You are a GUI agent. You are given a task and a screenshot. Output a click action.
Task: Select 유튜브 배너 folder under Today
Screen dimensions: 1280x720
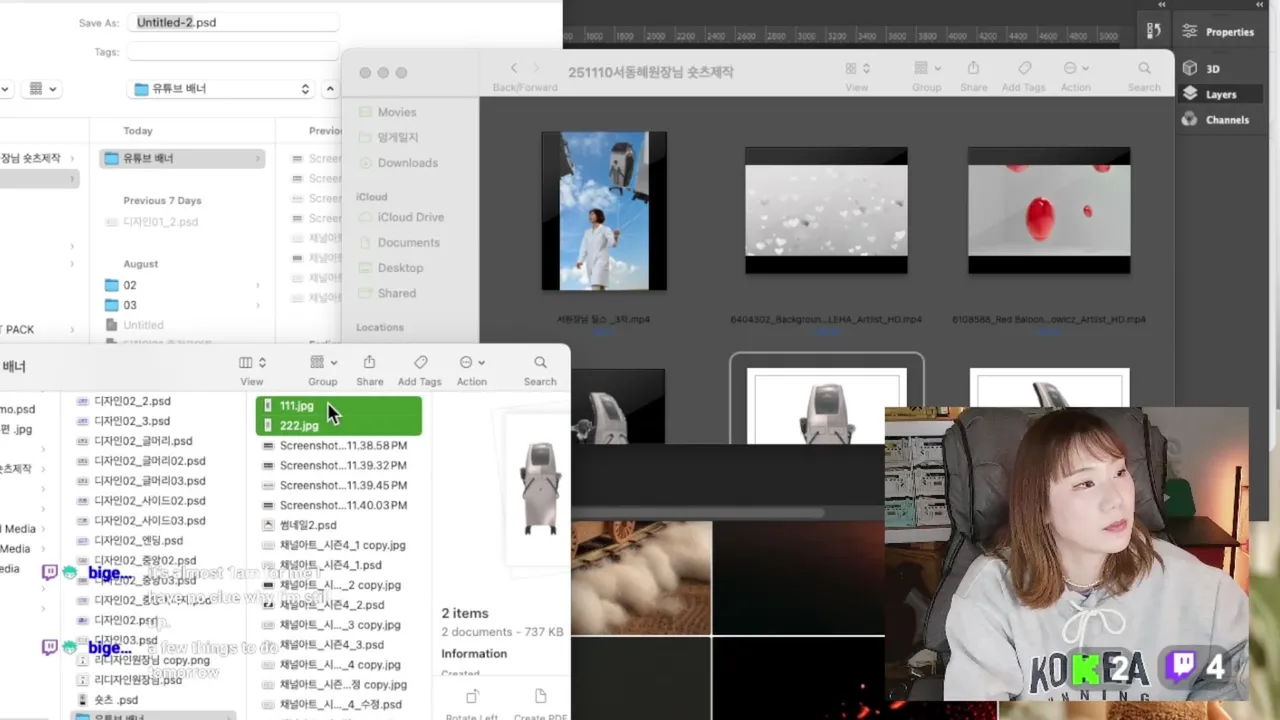pos(182,158)
